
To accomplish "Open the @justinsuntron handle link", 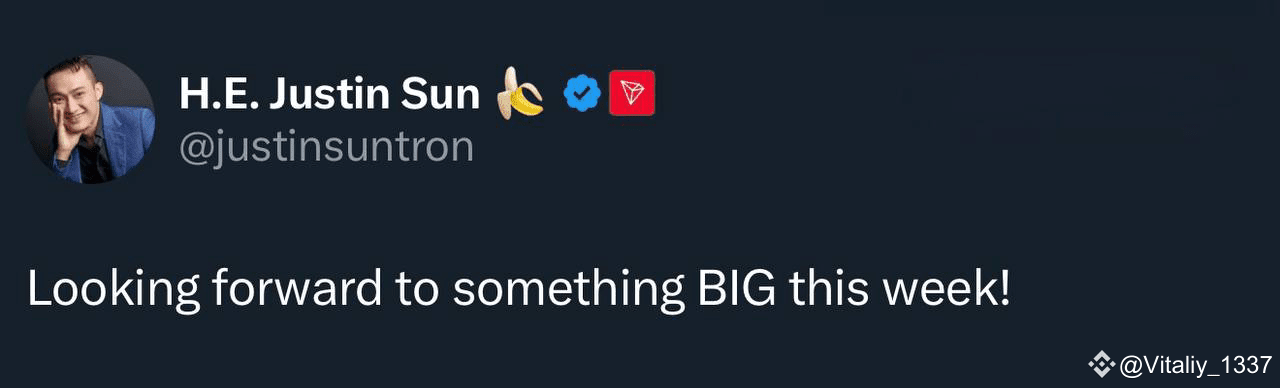I will pyautogui.click(x=326, y=146).
